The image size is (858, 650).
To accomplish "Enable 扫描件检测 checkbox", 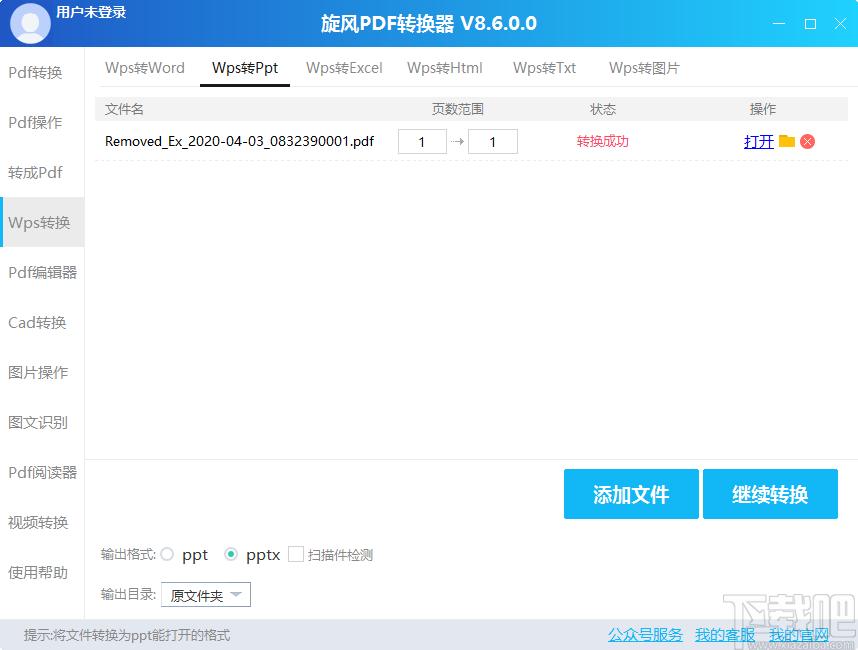I will pos(295,554).
